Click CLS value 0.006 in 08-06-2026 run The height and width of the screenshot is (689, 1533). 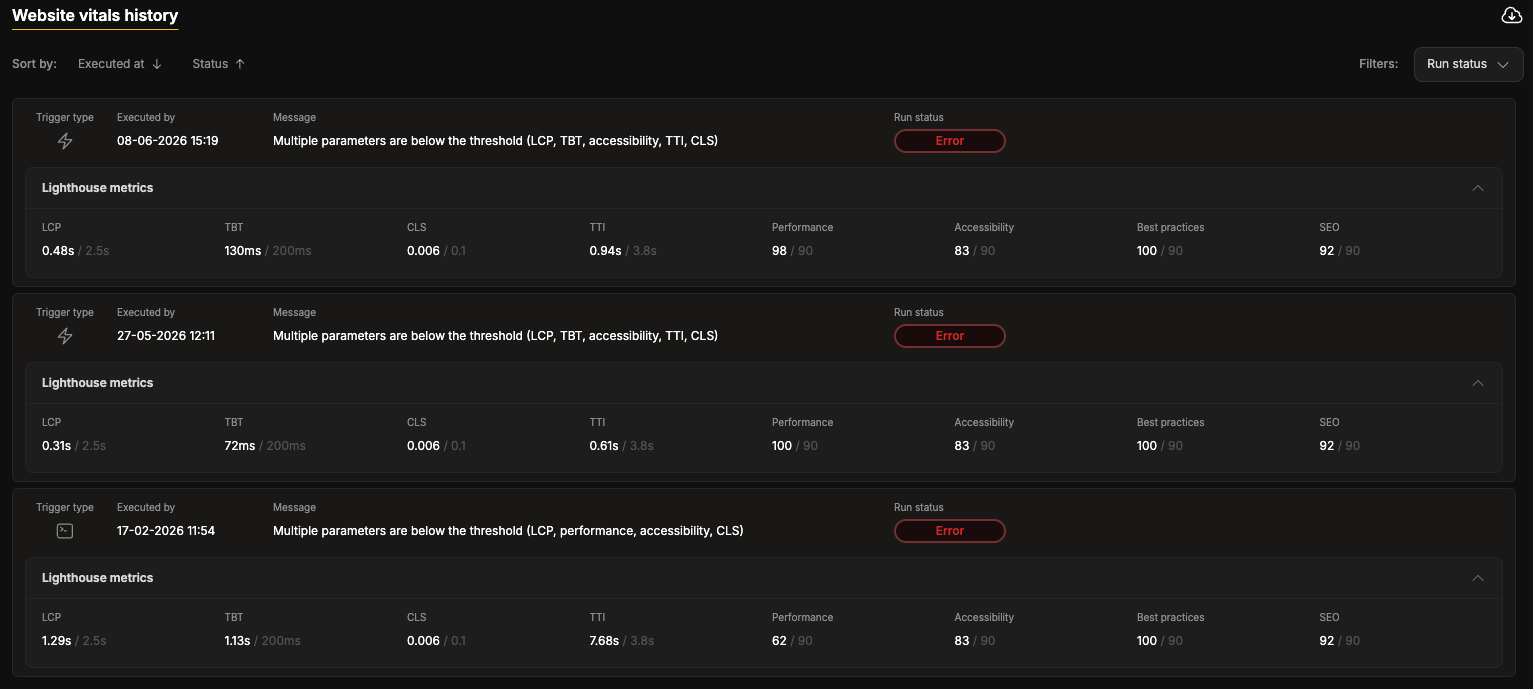pos(423,251)
